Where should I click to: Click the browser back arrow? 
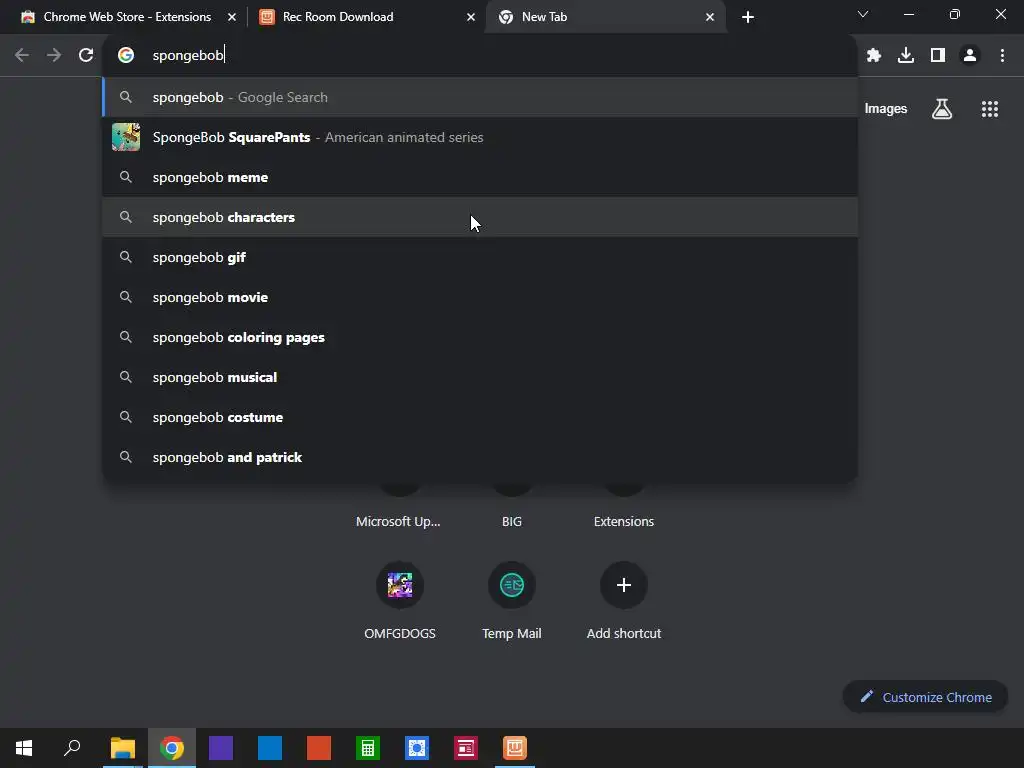coord(22,56)
